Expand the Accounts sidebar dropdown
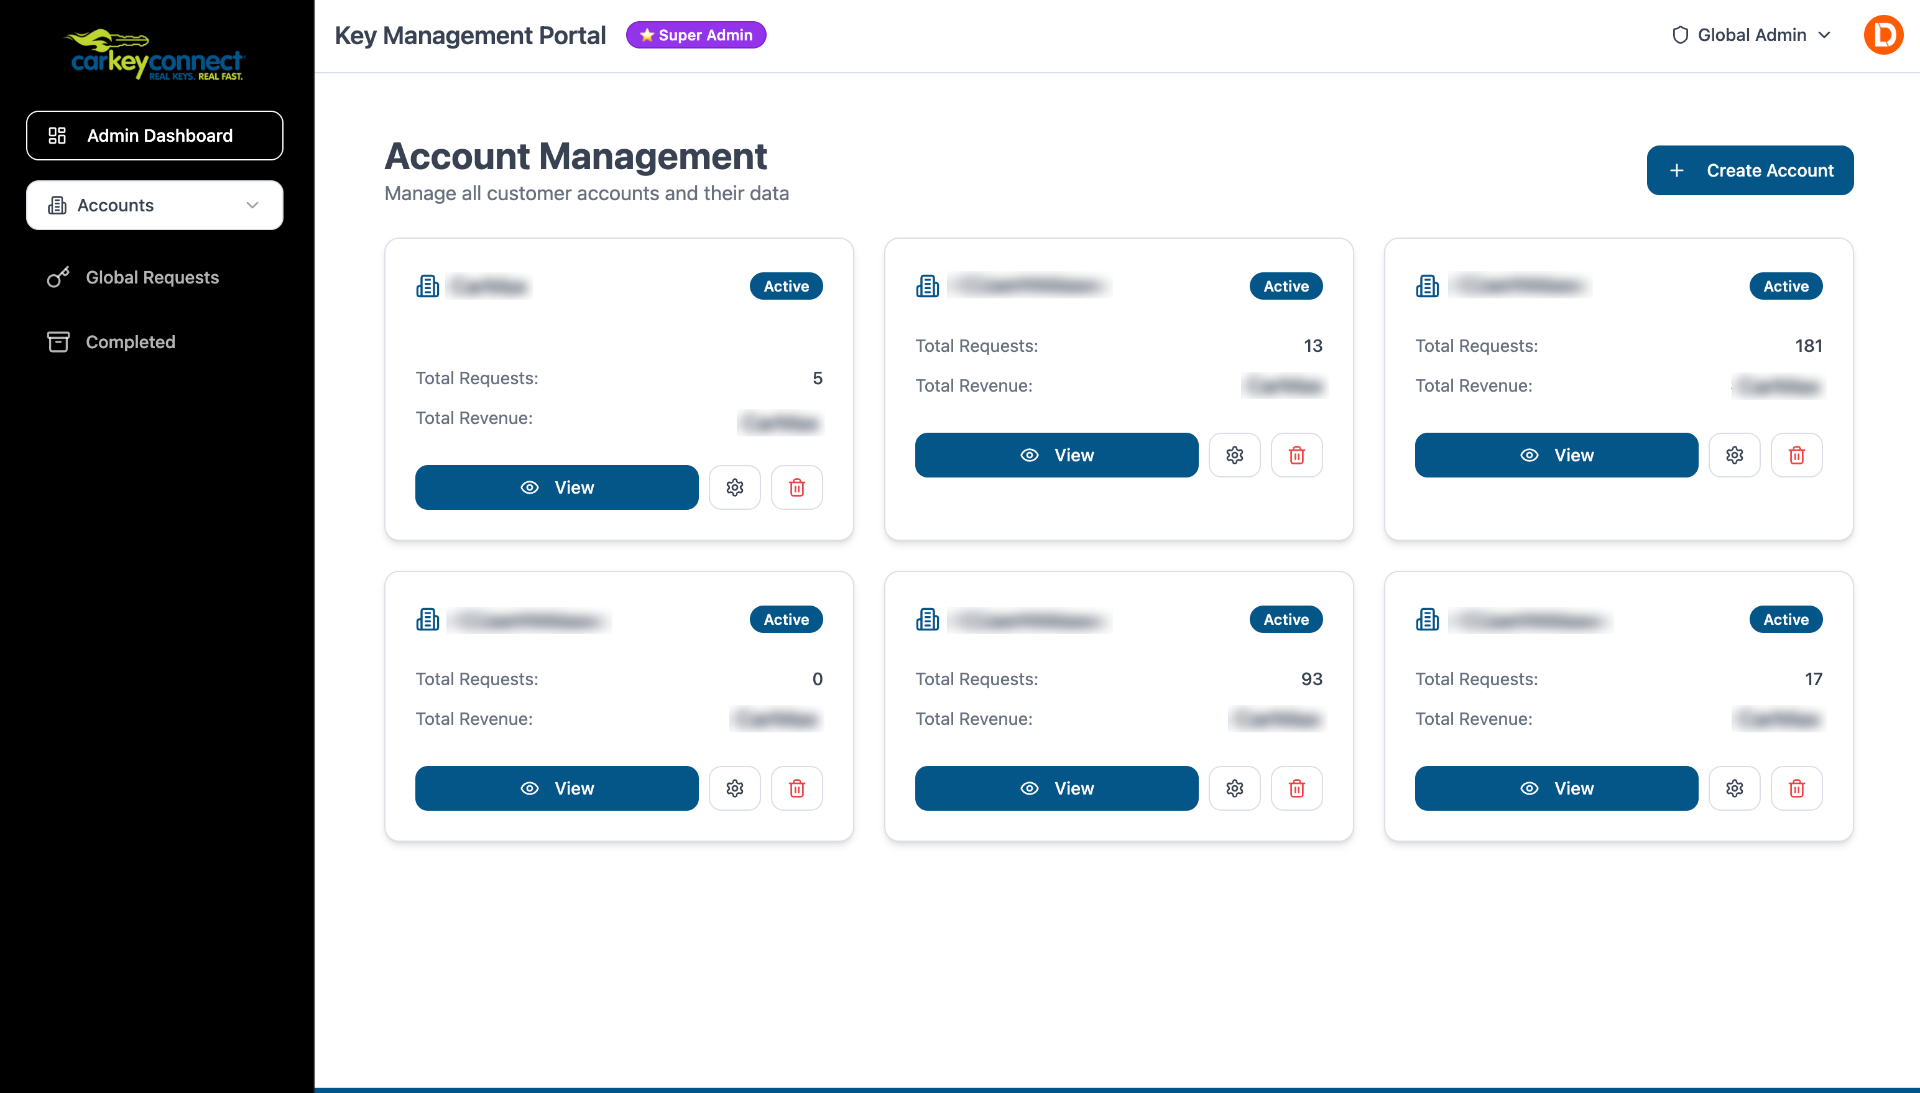 pyautogui.click(x=155, y=205)
